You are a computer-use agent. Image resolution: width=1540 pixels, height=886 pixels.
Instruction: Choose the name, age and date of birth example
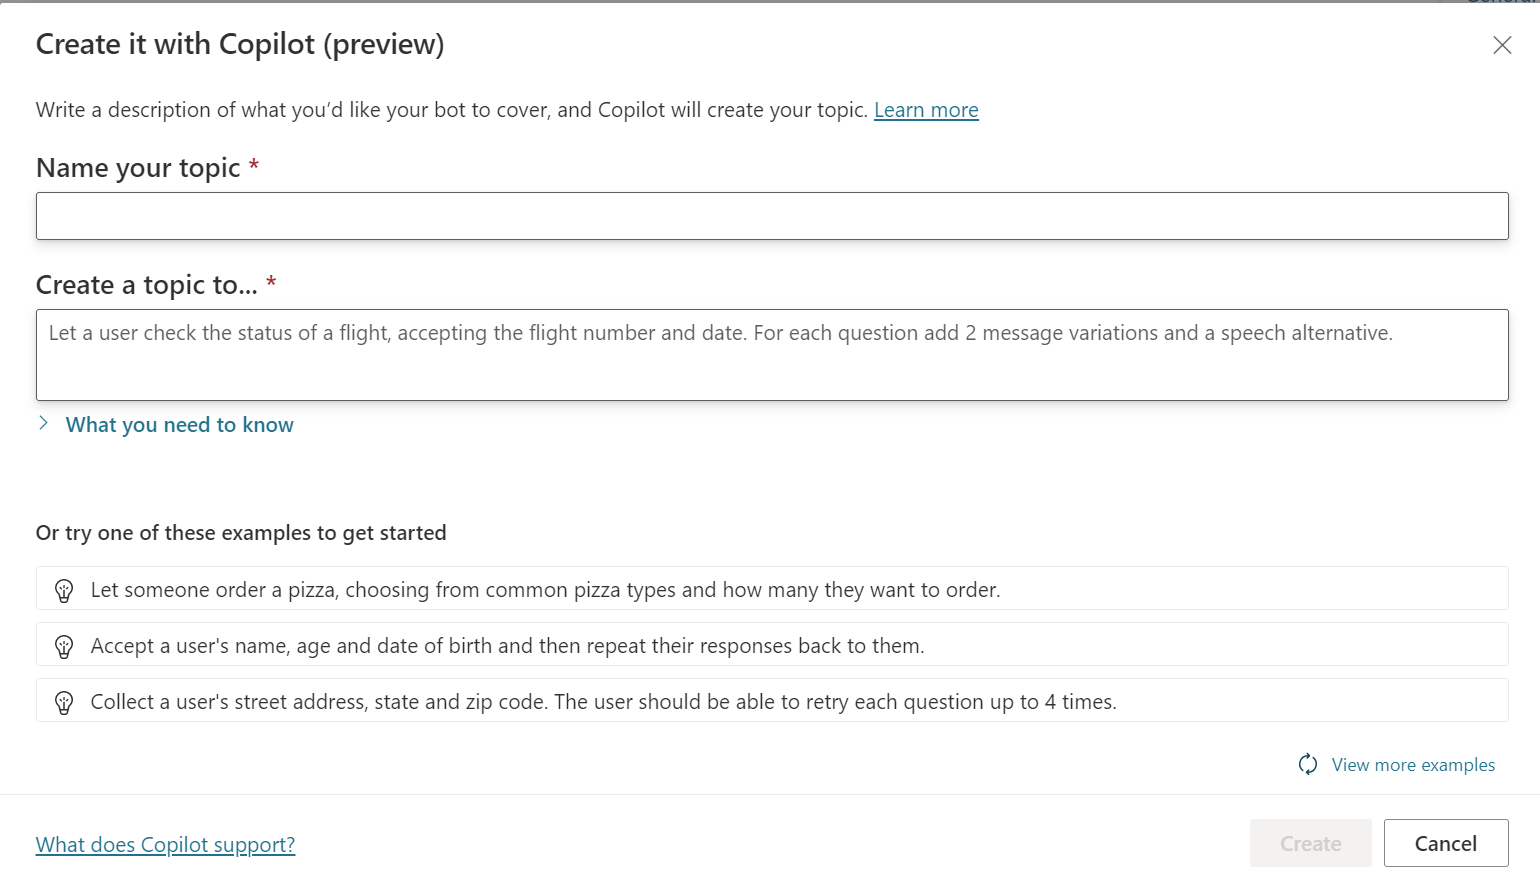(507, 646)
